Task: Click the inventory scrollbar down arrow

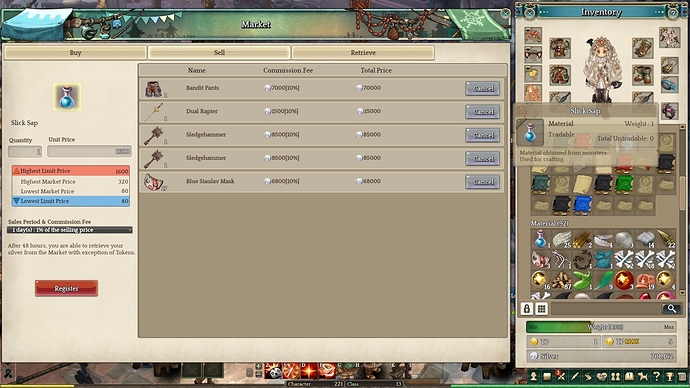Action: click(682, 293)
